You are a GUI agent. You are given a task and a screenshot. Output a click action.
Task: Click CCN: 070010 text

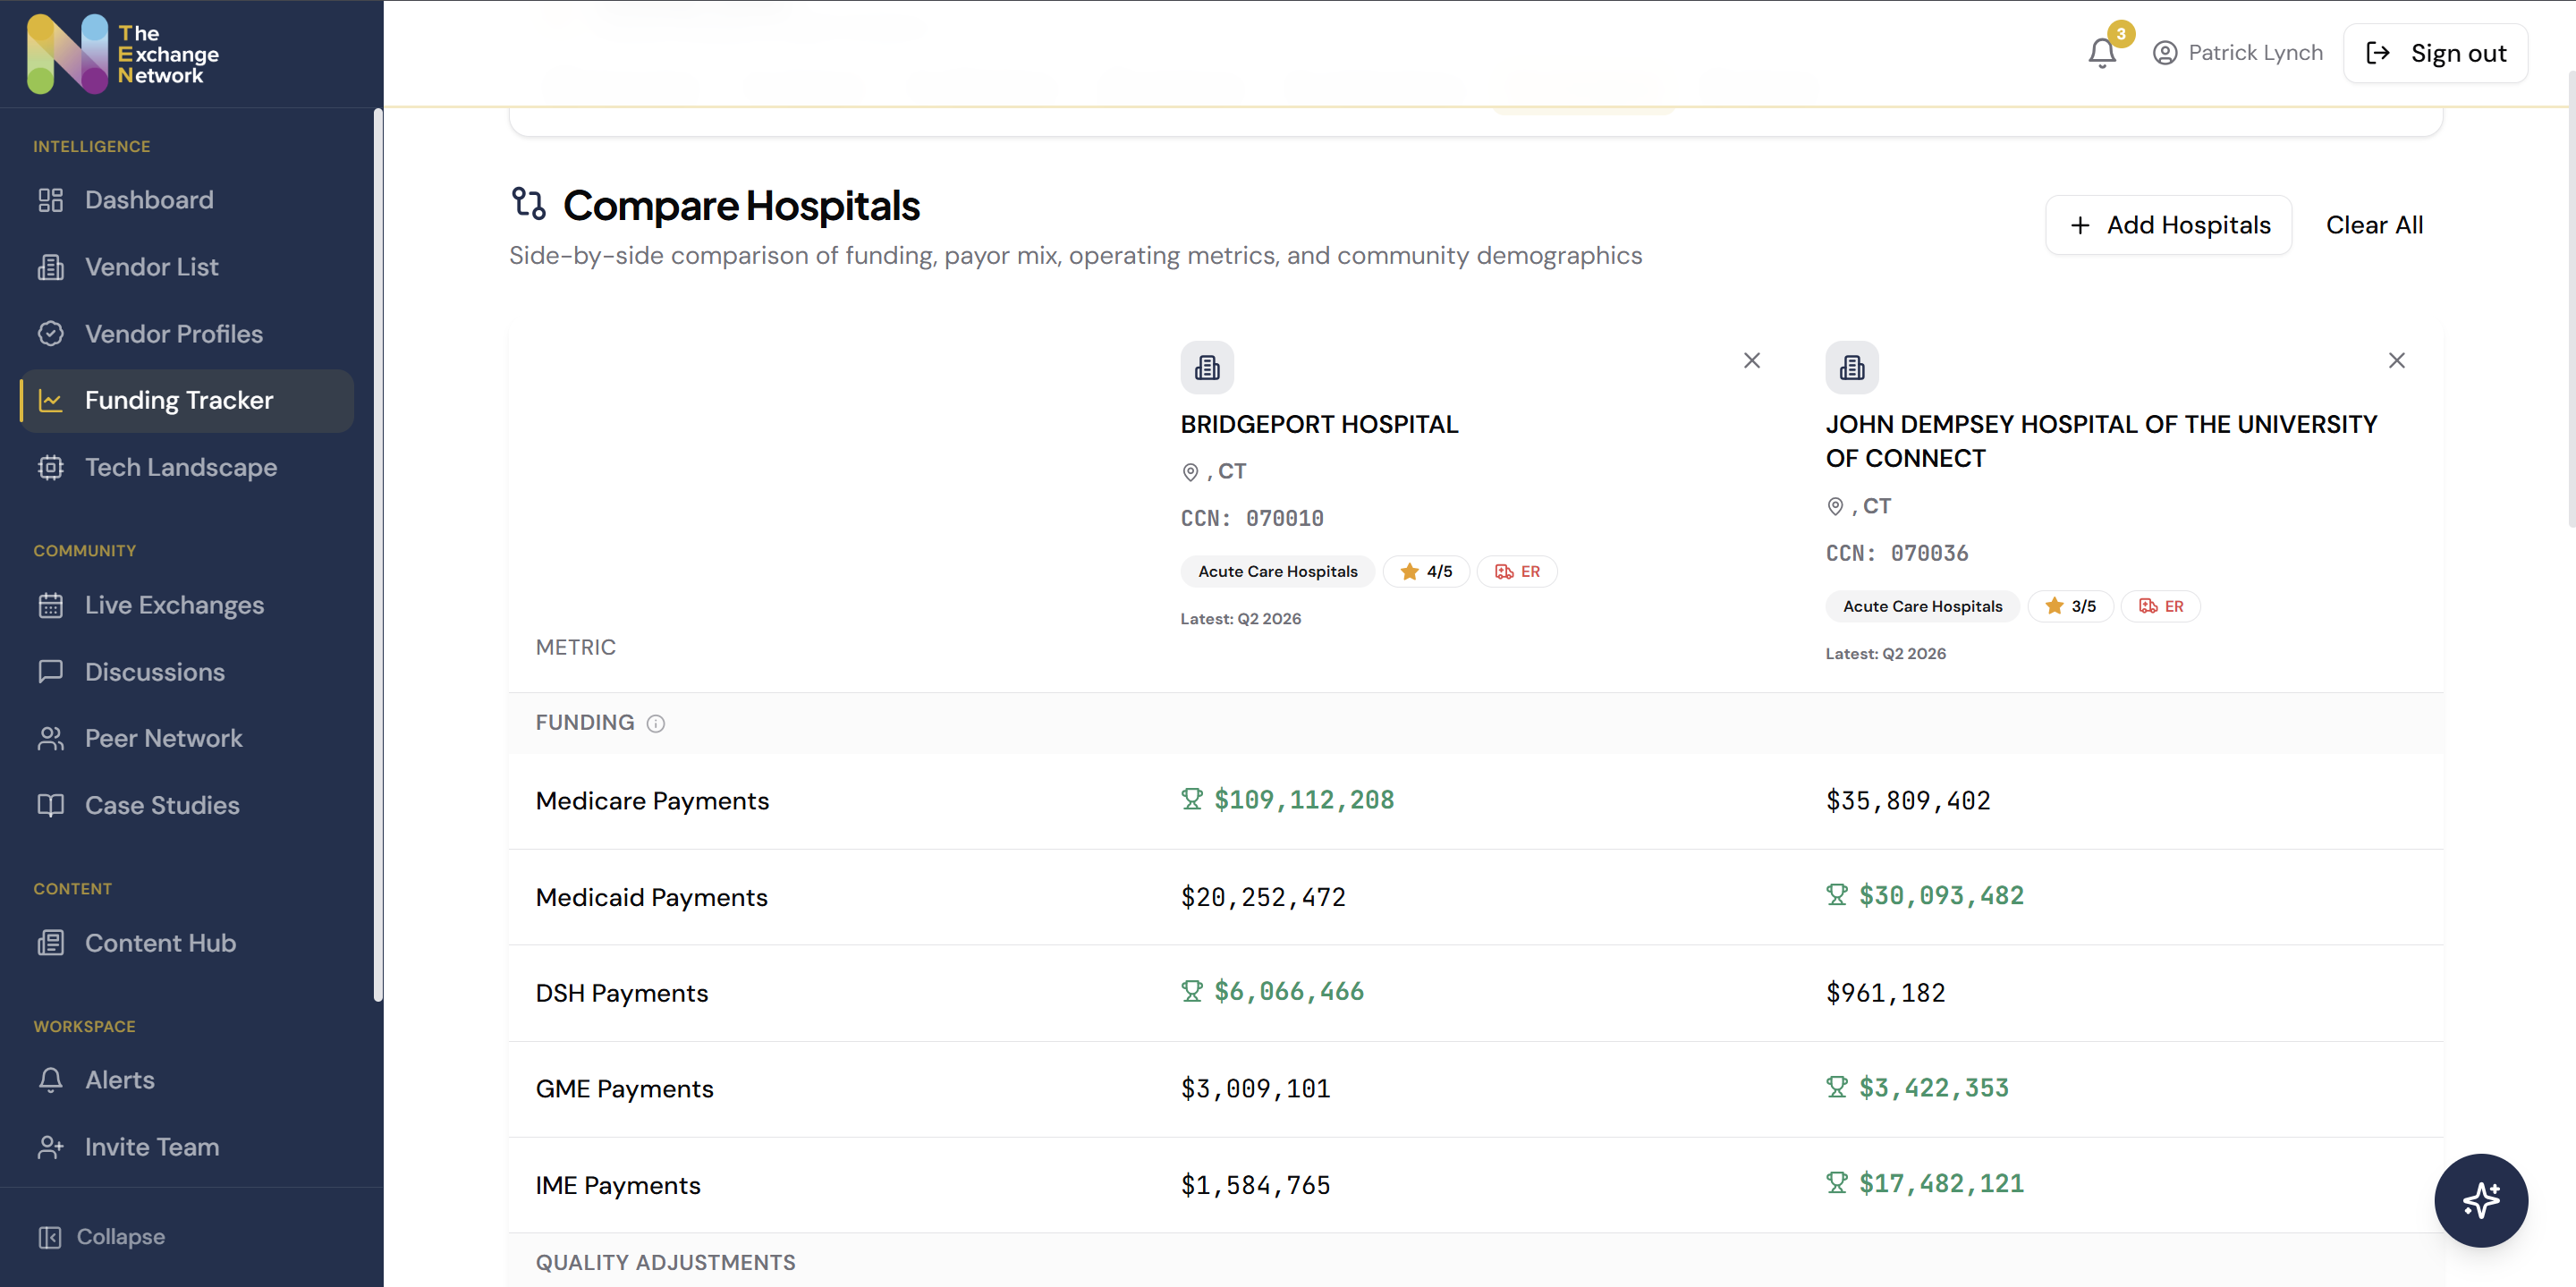[1252, 519]
